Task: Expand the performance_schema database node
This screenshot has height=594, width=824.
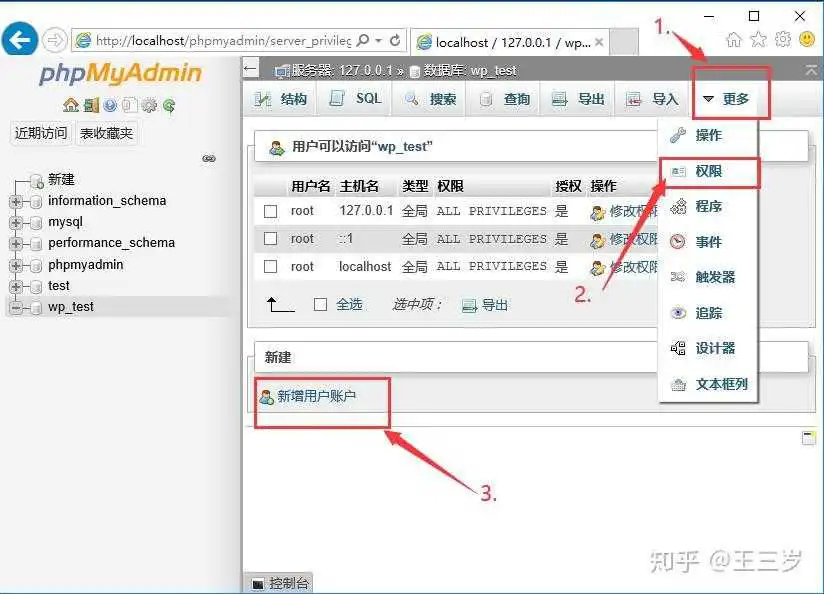Action: point(15,243)
